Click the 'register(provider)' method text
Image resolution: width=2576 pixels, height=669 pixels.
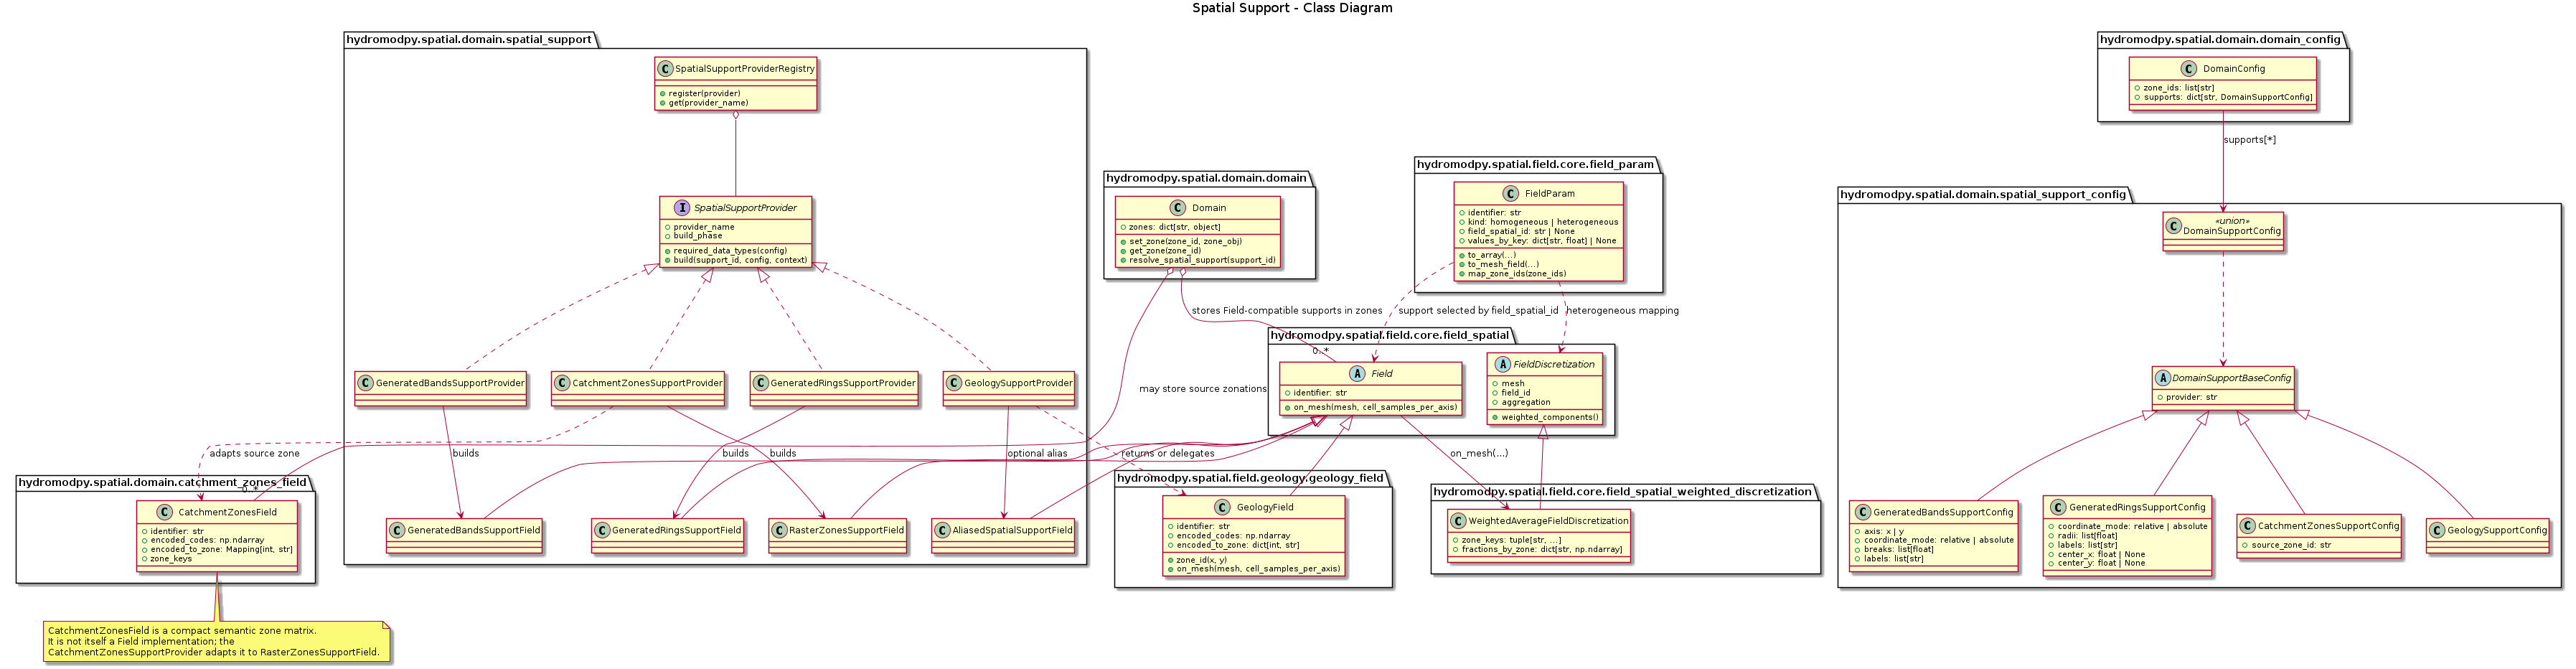point(705,93)
